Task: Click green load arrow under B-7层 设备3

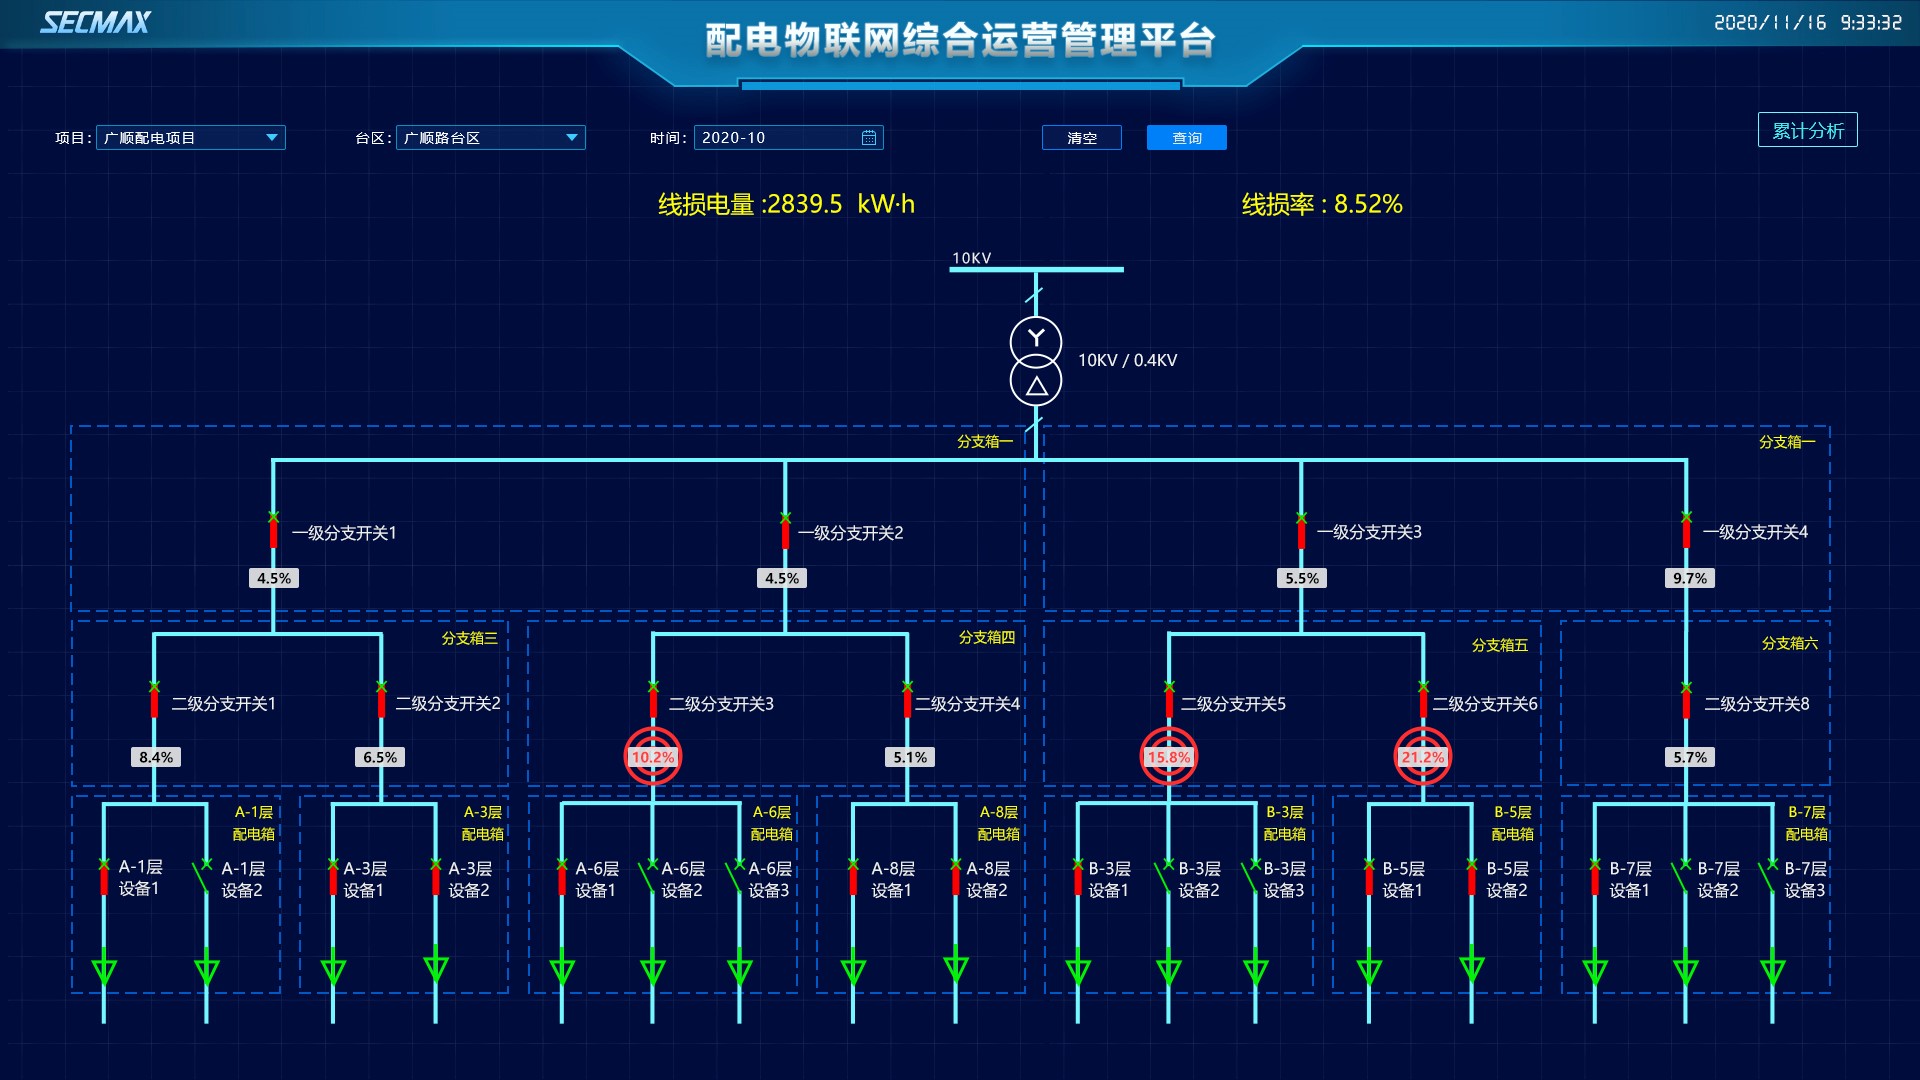Action: click(1772, 970)
